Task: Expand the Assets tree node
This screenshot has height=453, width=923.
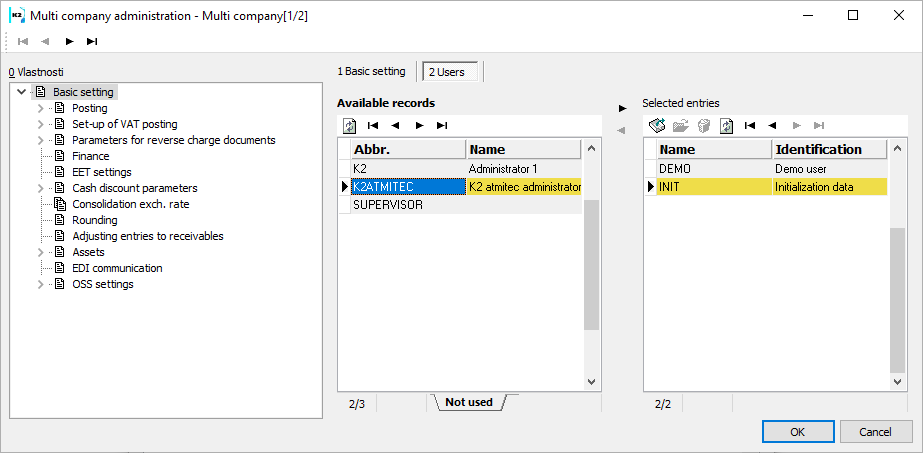Action: tap(41, 252)
